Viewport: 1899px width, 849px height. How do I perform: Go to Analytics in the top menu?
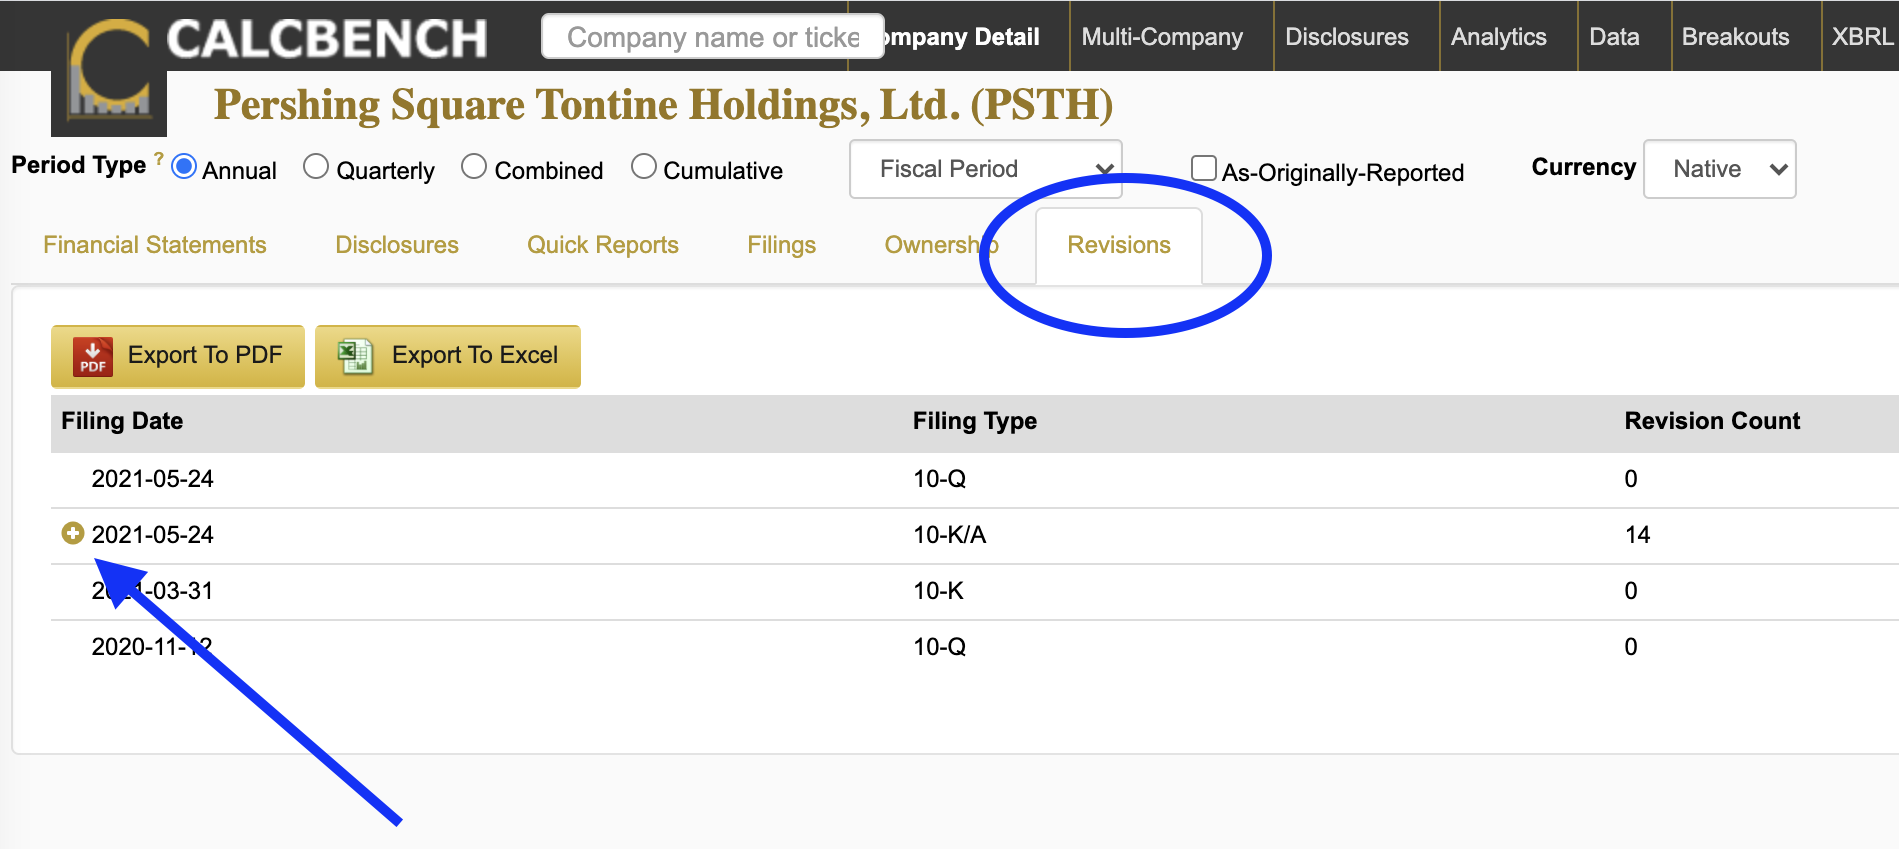[x=1498, y=37]
